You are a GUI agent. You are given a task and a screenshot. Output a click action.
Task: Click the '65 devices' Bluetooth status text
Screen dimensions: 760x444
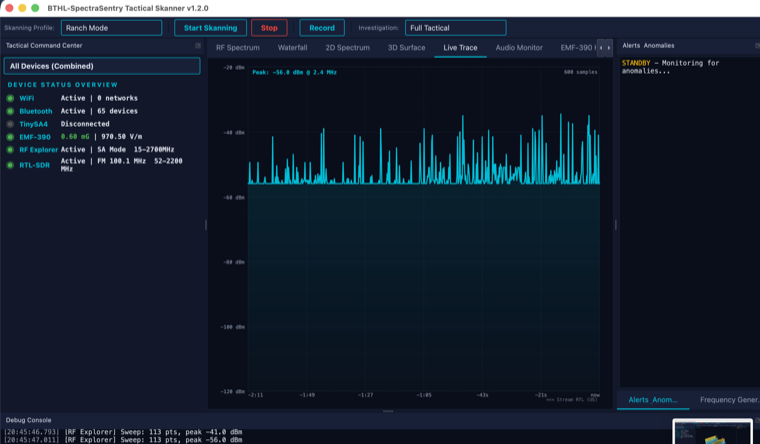pyautogui.click(x=117, y=111)
